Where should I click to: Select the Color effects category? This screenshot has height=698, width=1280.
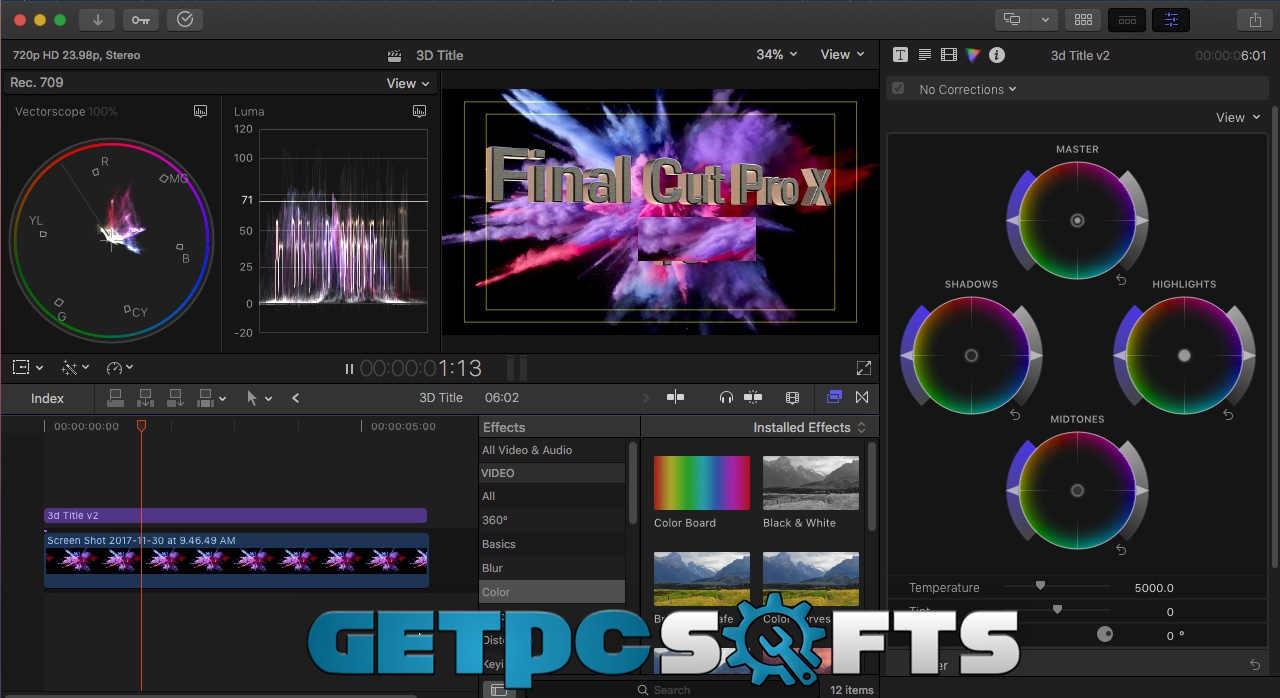click(x=553, y=592)
